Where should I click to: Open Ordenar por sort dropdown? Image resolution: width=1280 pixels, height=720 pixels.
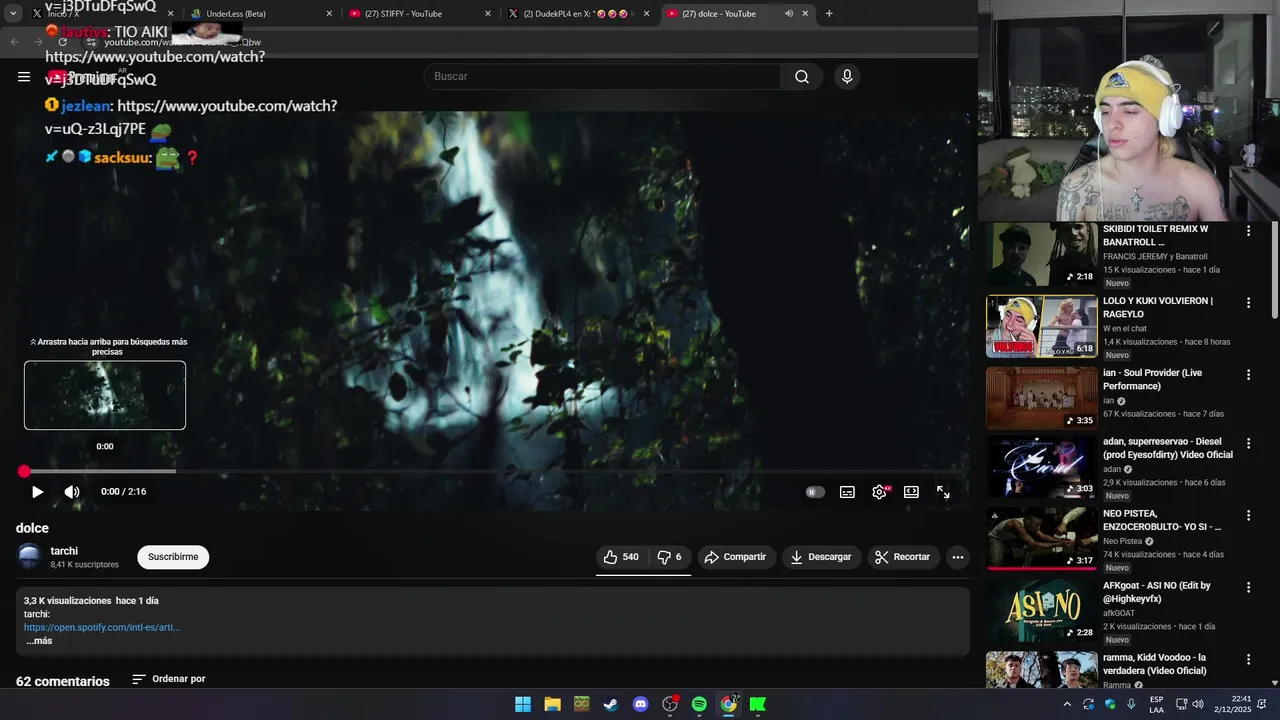pyautogui.click(x=169, y=679)
